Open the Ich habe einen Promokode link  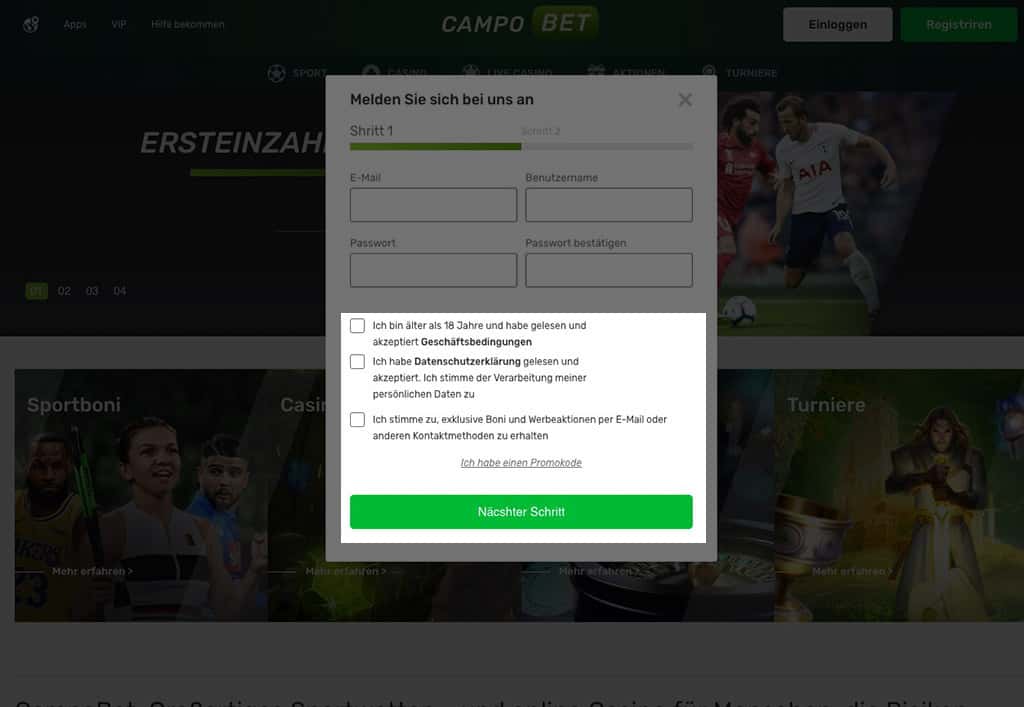pyautogui.click(x=521, y=463)
